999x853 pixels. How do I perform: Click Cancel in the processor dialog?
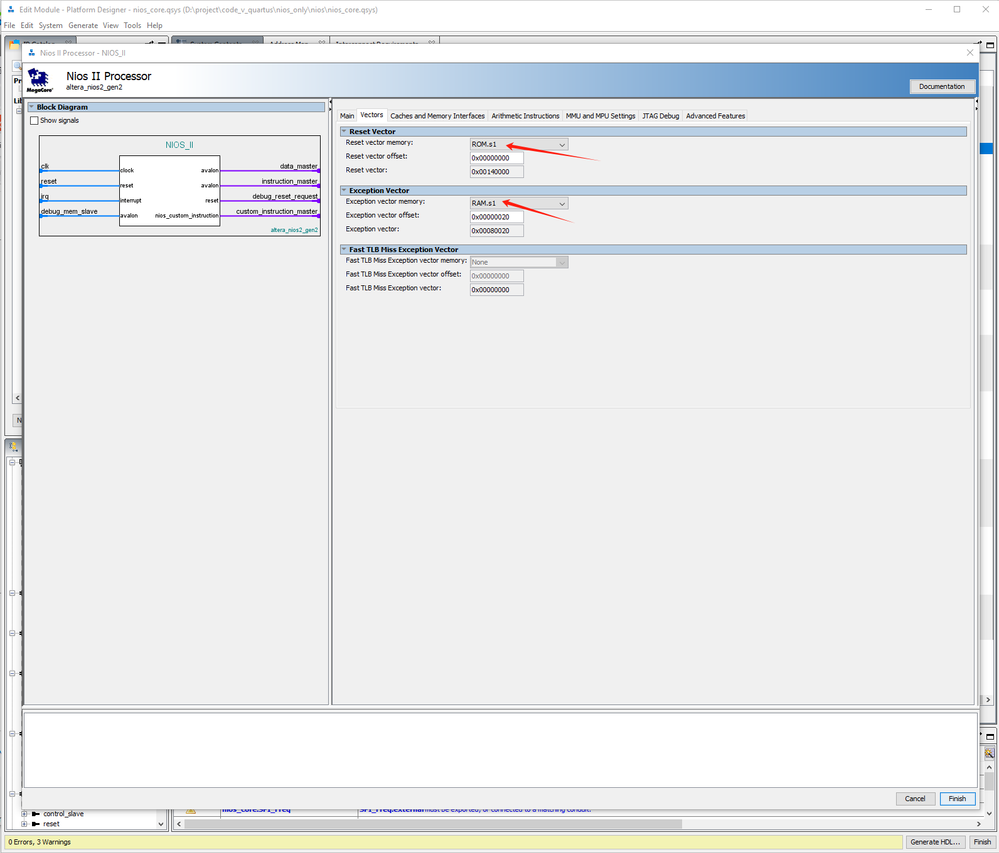point(915,799)
